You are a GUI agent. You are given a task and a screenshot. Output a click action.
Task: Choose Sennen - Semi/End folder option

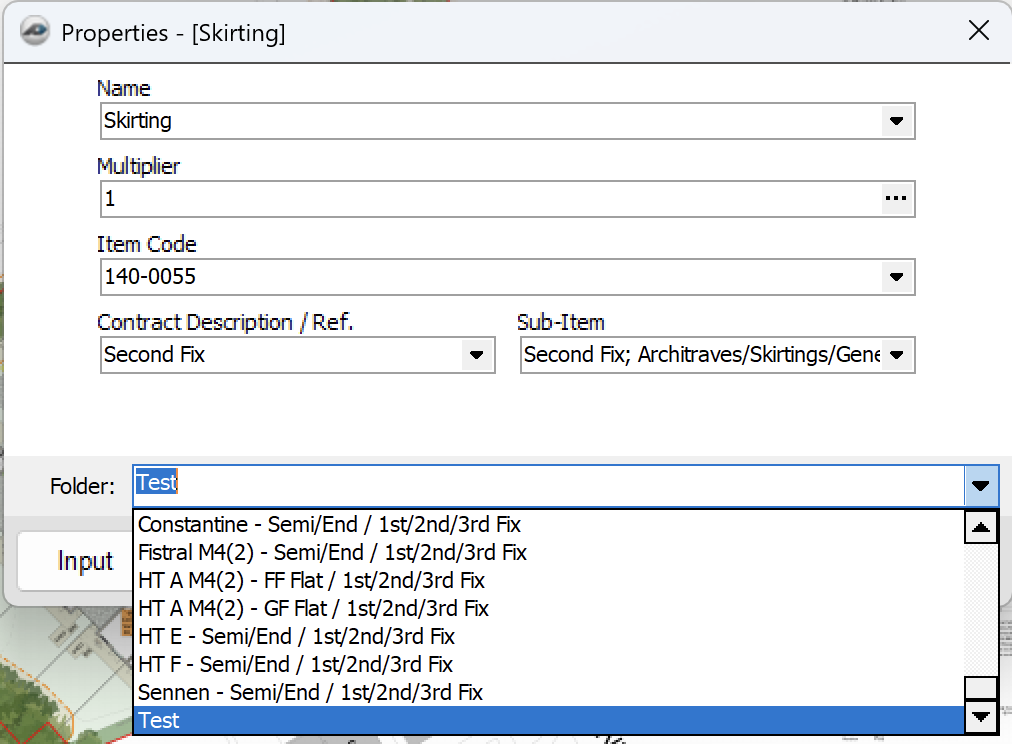click(x=310, y=692)
